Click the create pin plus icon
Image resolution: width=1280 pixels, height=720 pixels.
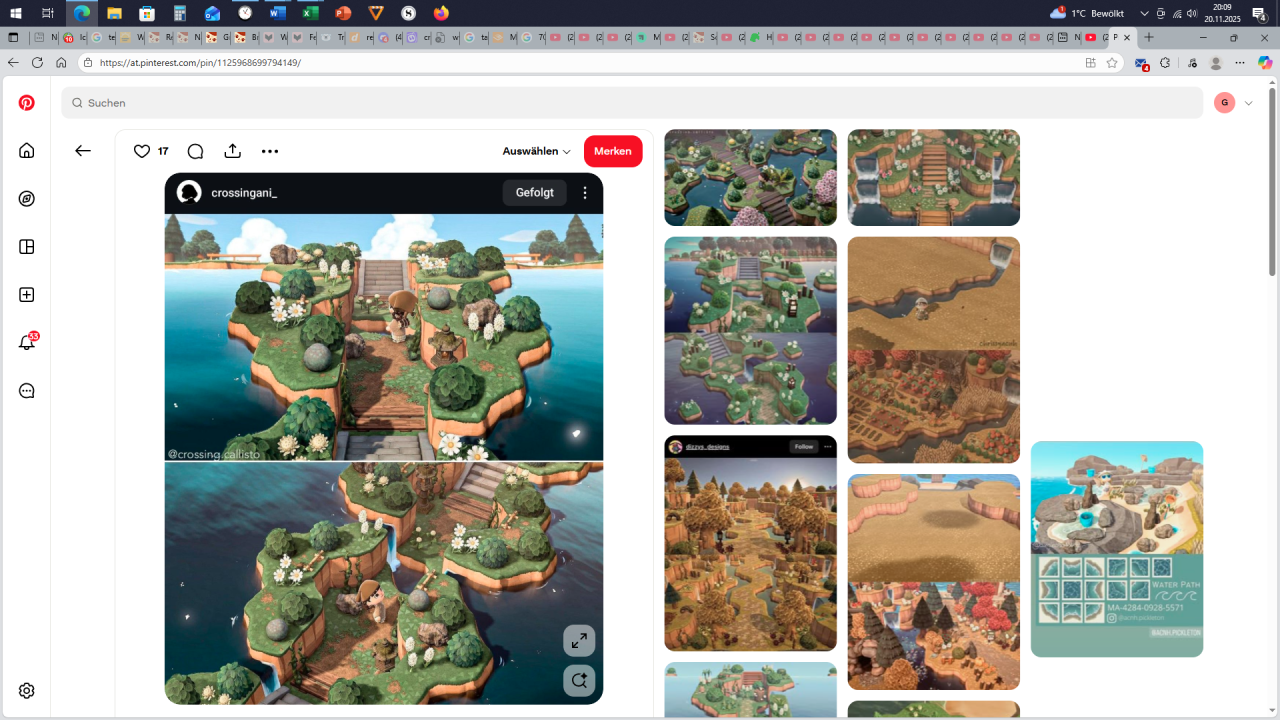[x=27, y=295]
